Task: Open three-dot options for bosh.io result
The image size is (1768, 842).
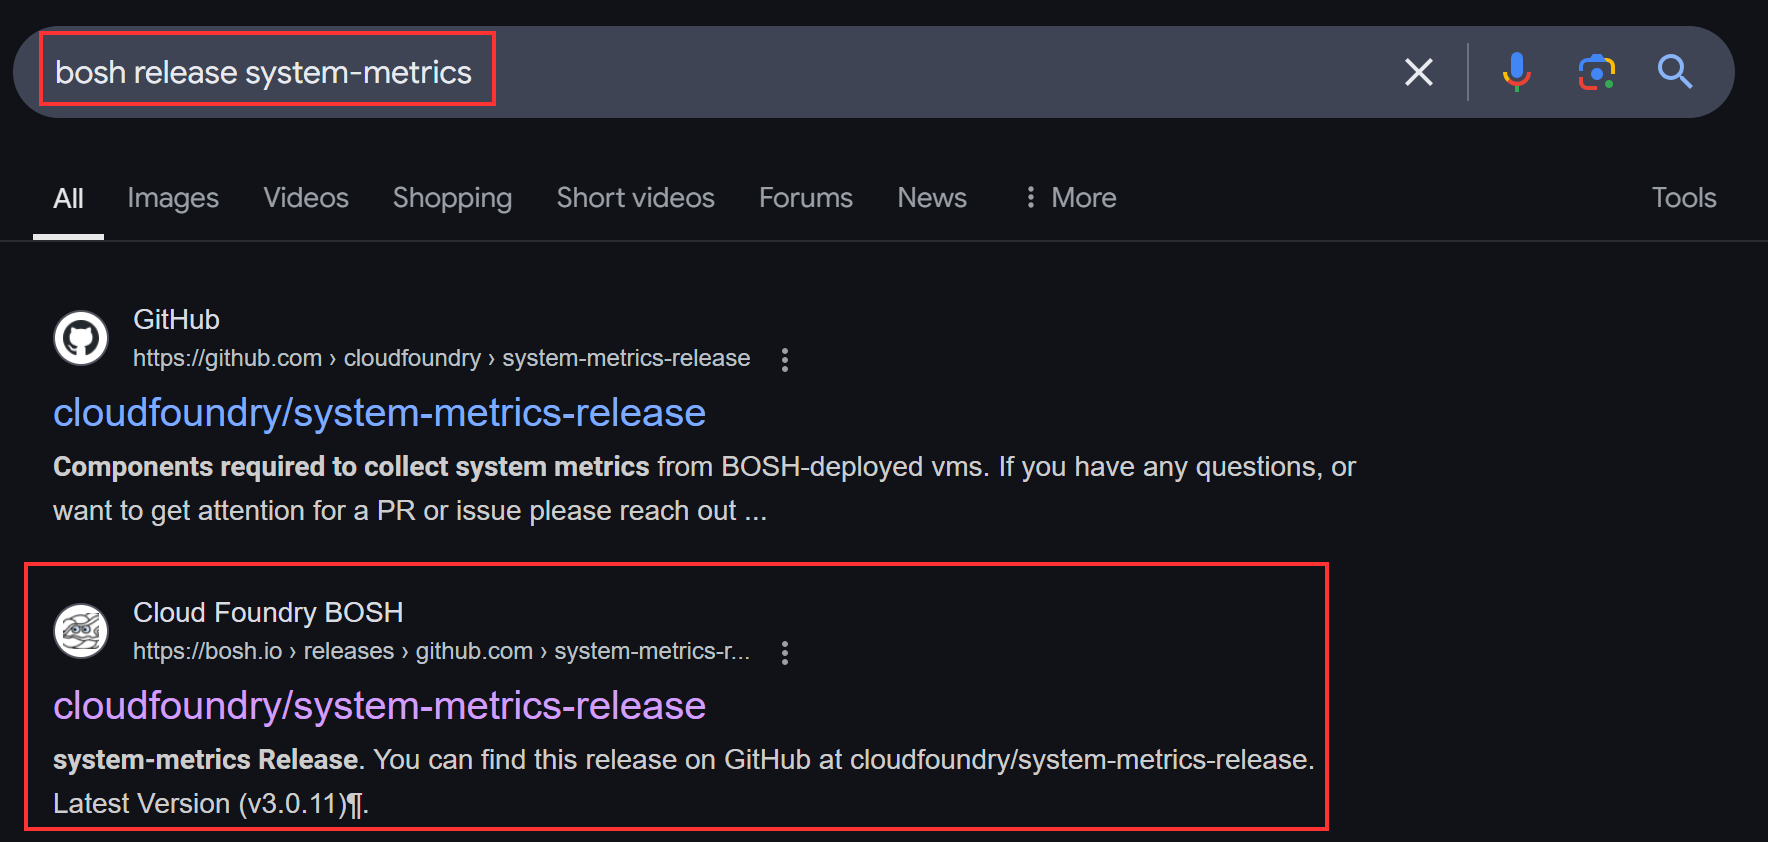Action: pos(785,653)
